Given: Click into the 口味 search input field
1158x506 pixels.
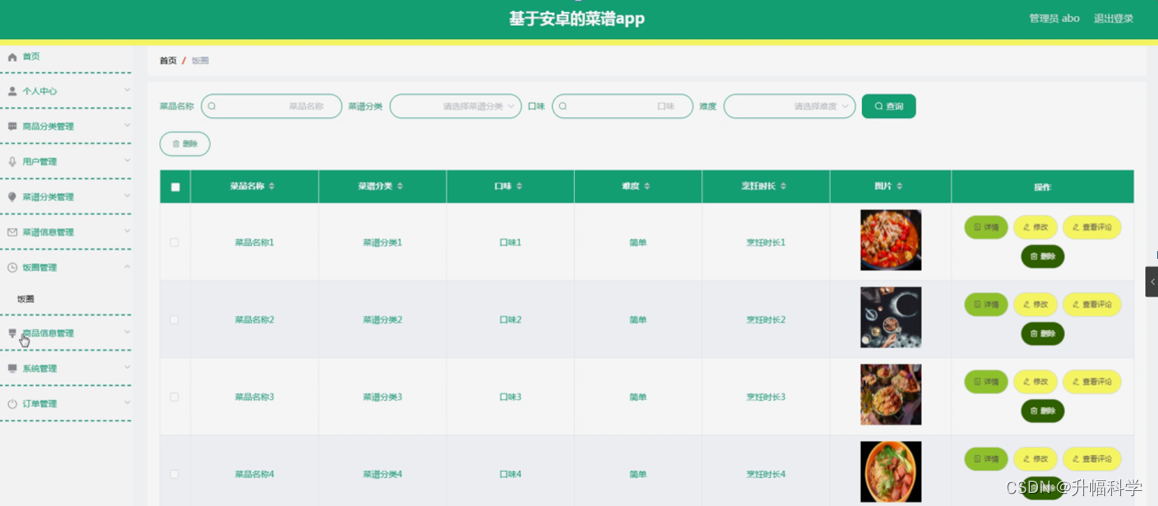Looking at the screenshot, I should [622, 106].
